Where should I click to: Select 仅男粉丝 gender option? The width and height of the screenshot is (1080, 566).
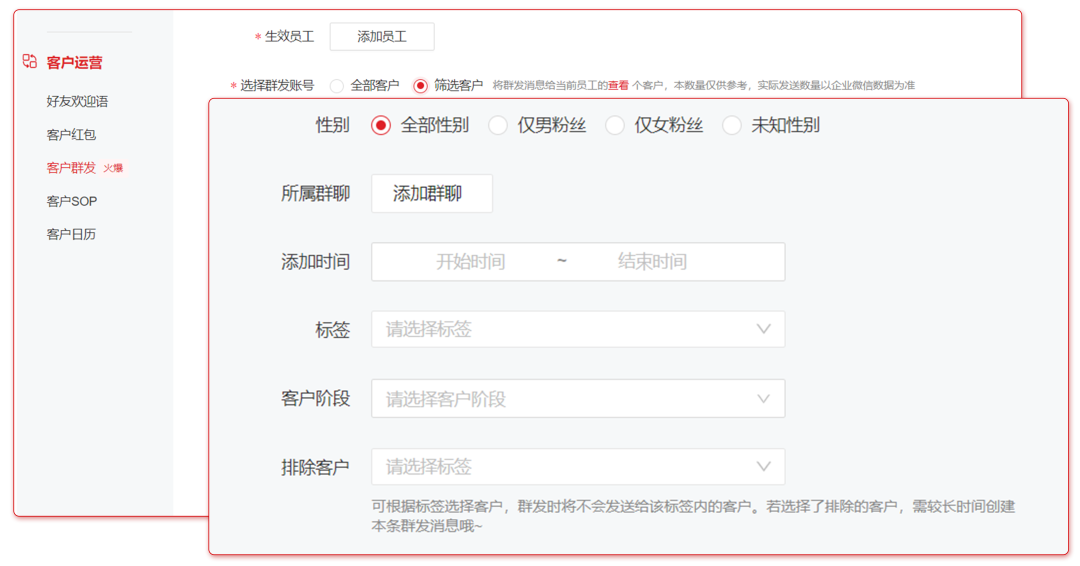tap(497, 126)
